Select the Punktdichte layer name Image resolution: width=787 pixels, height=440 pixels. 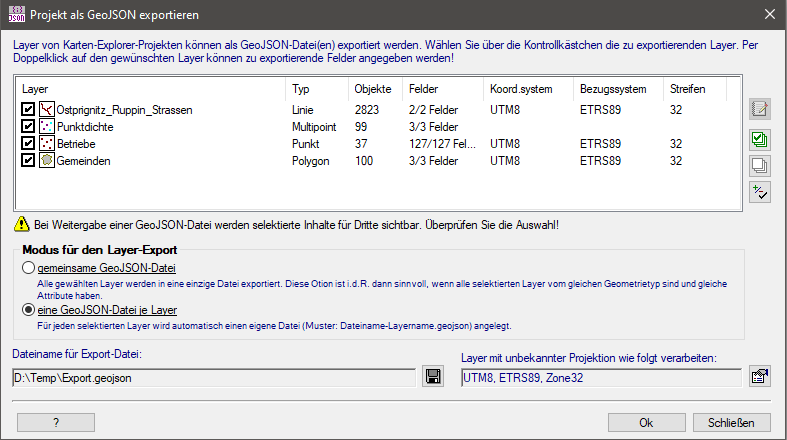[x=85, y=127]
